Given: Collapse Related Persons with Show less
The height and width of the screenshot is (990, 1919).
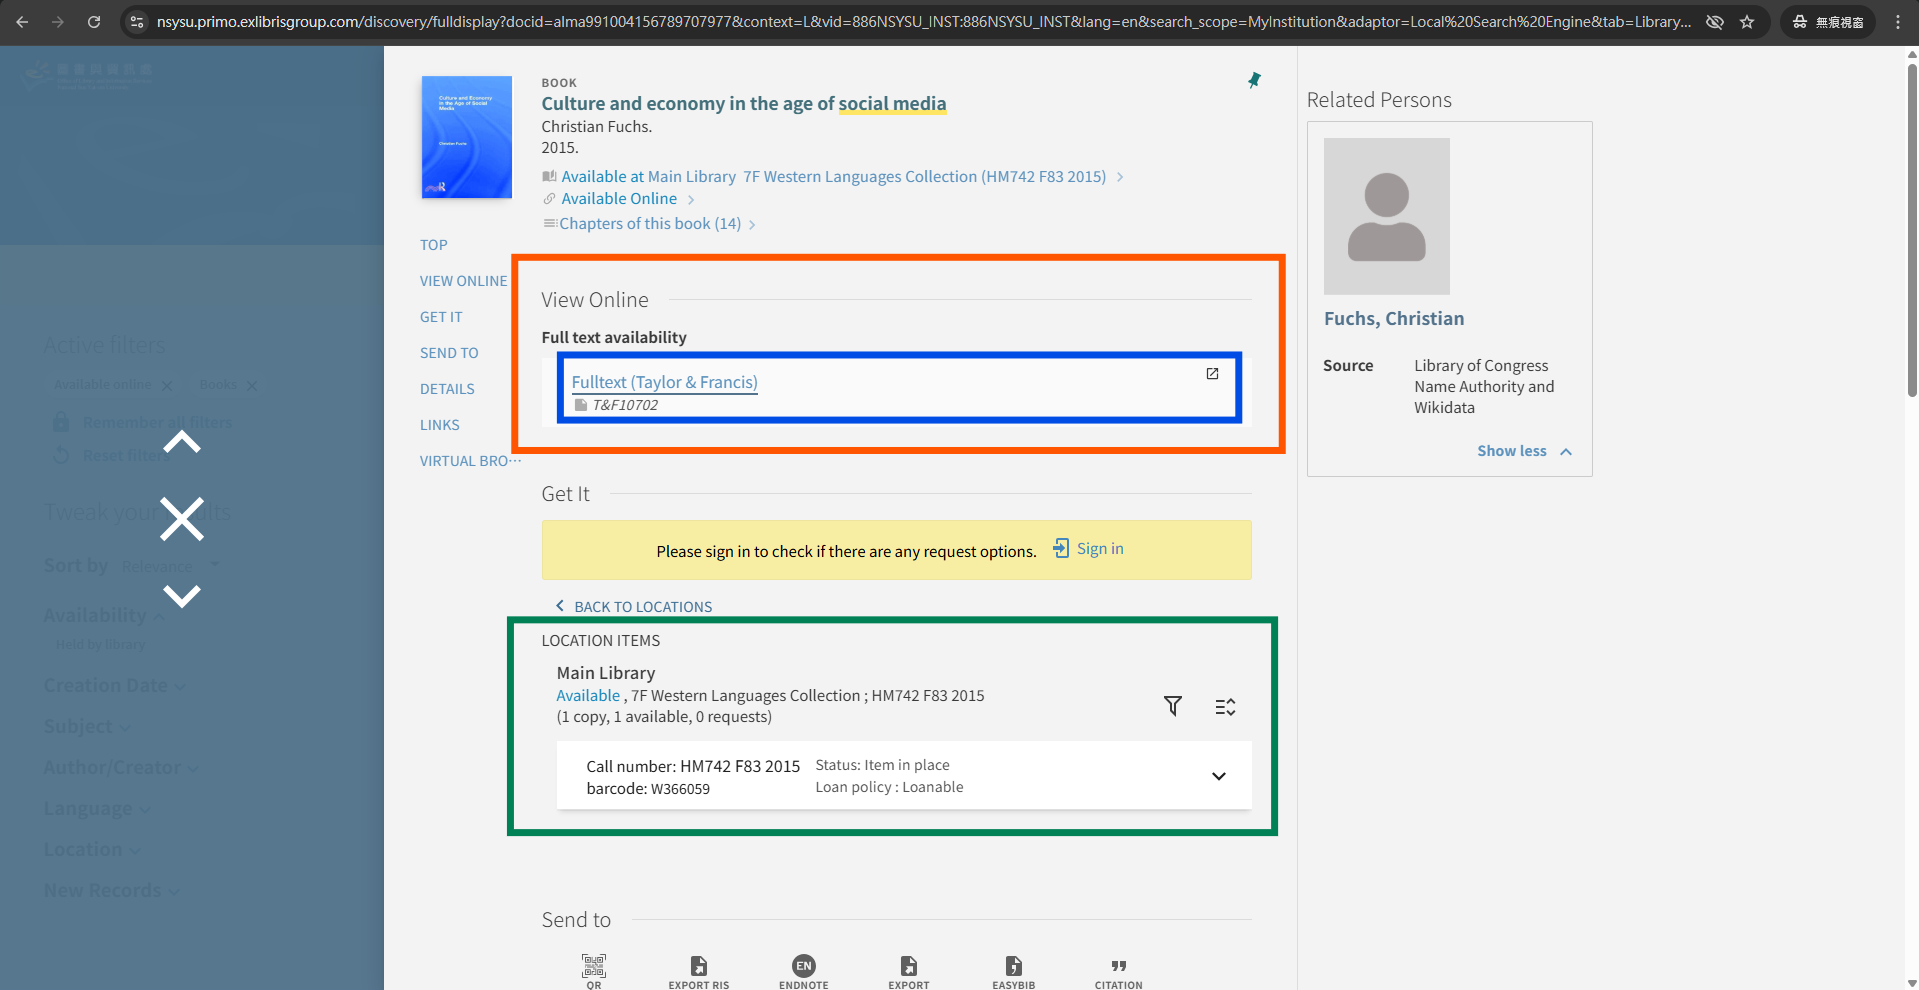Looking at the screenshot, I should click(1523, 451).
